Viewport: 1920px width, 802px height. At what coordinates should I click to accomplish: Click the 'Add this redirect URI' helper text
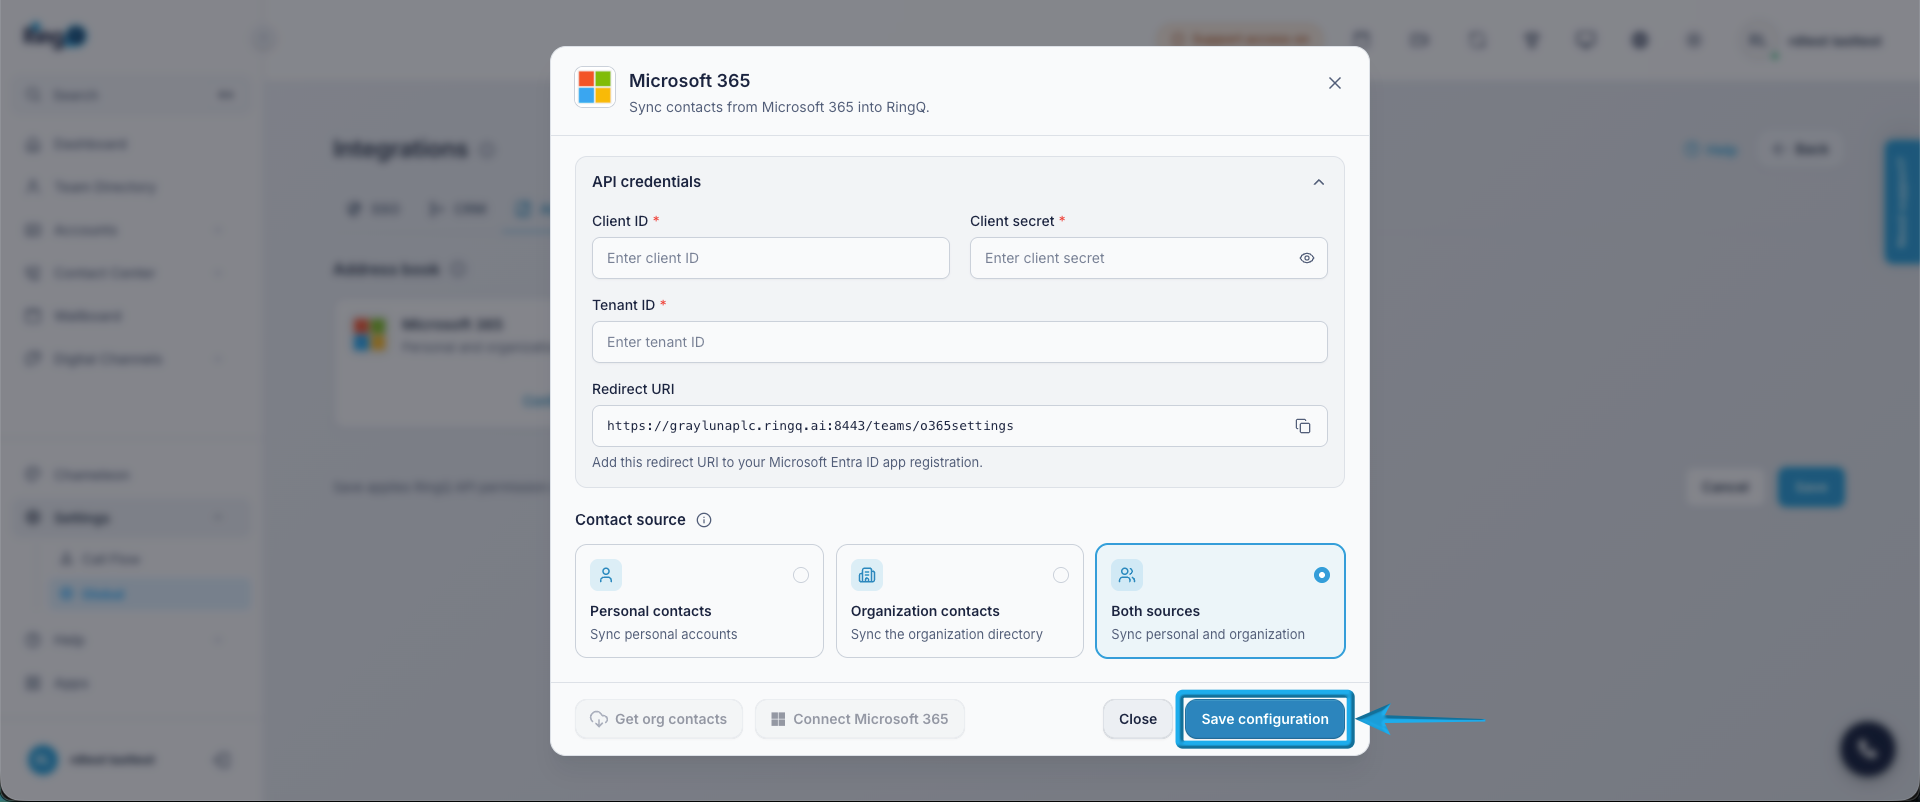(x=787, y=462)
